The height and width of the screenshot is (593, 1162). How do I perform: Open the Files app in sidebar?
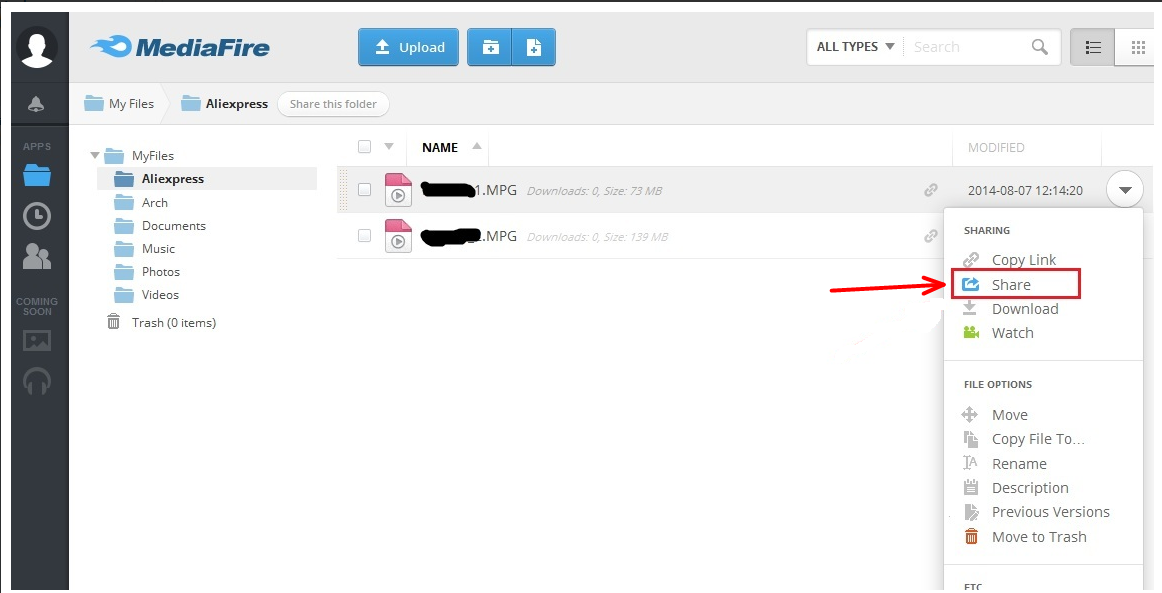click(36, 176)
